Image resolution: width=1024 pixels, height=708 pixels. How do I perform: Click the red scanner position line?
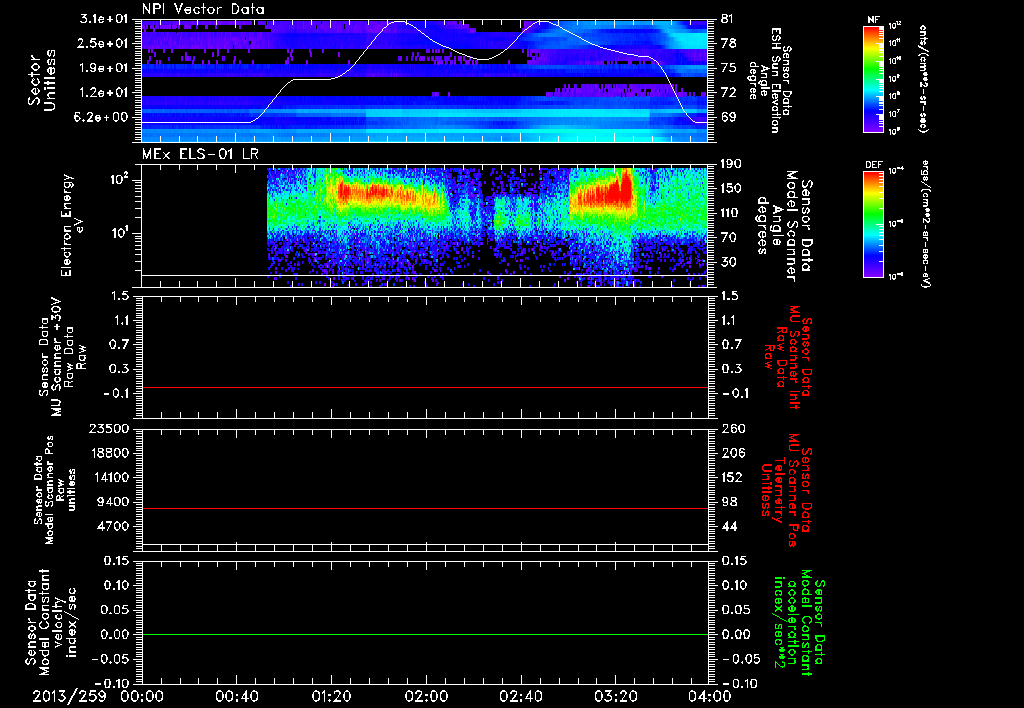[424, 508]
